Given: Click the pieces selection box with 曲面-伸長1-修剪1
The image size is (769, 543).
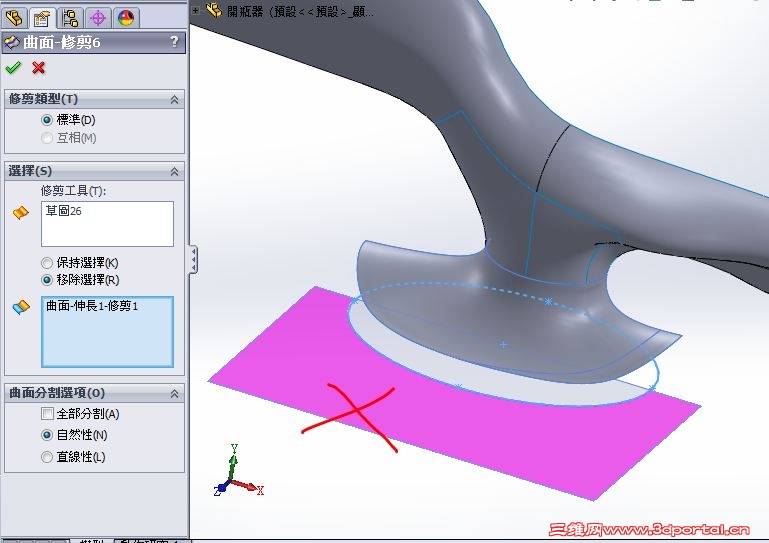Looking at the screenshot, I should tap(107, 332).
